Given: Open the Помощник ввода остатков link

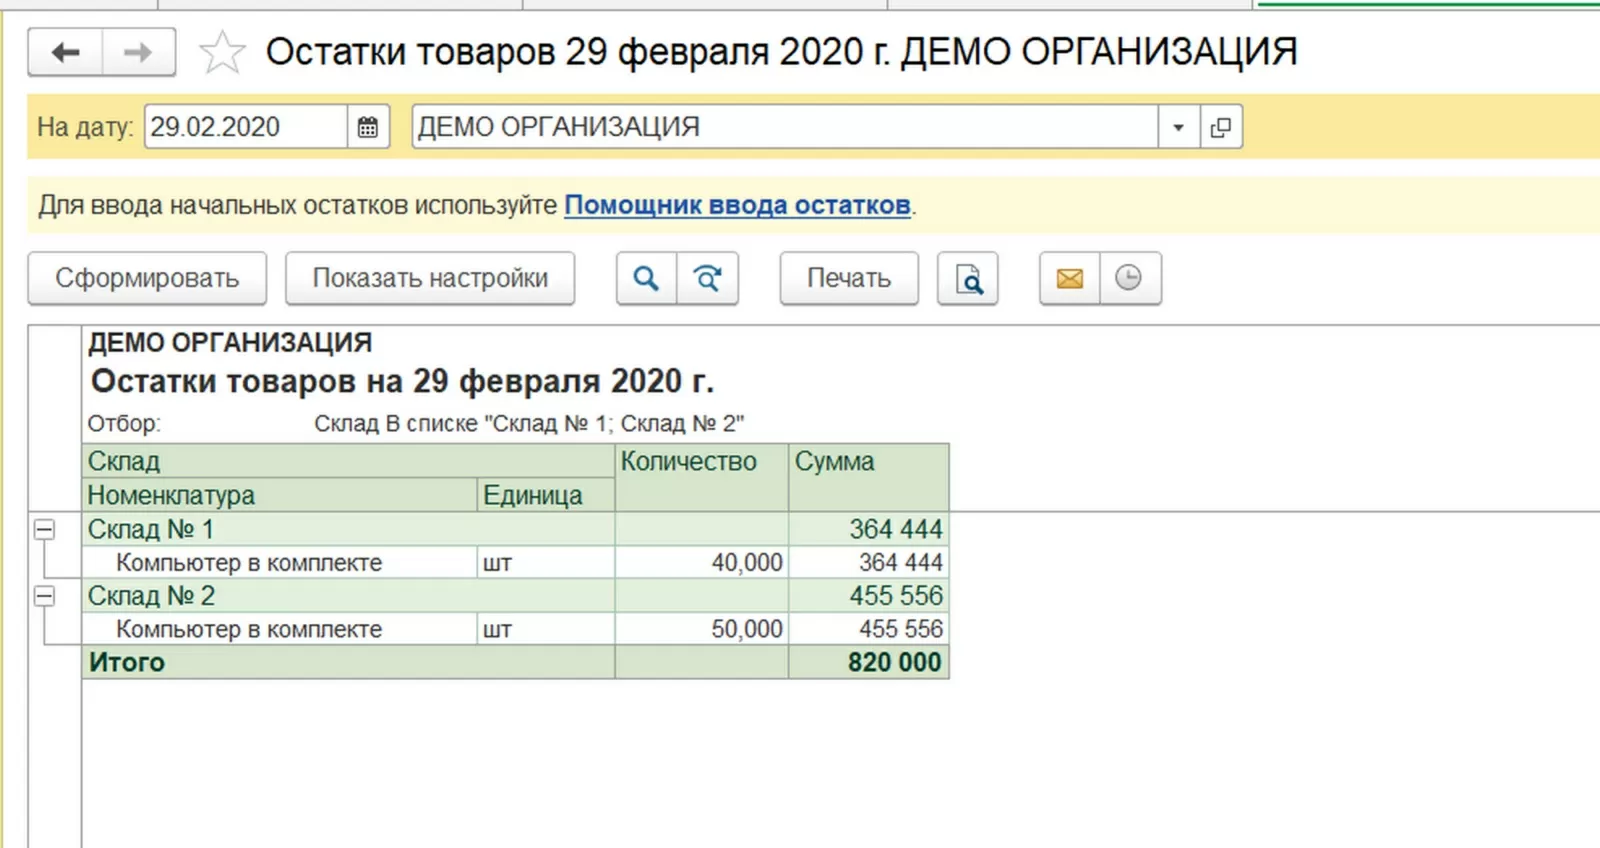Looking at the screenshot, I should coord(737,205).
